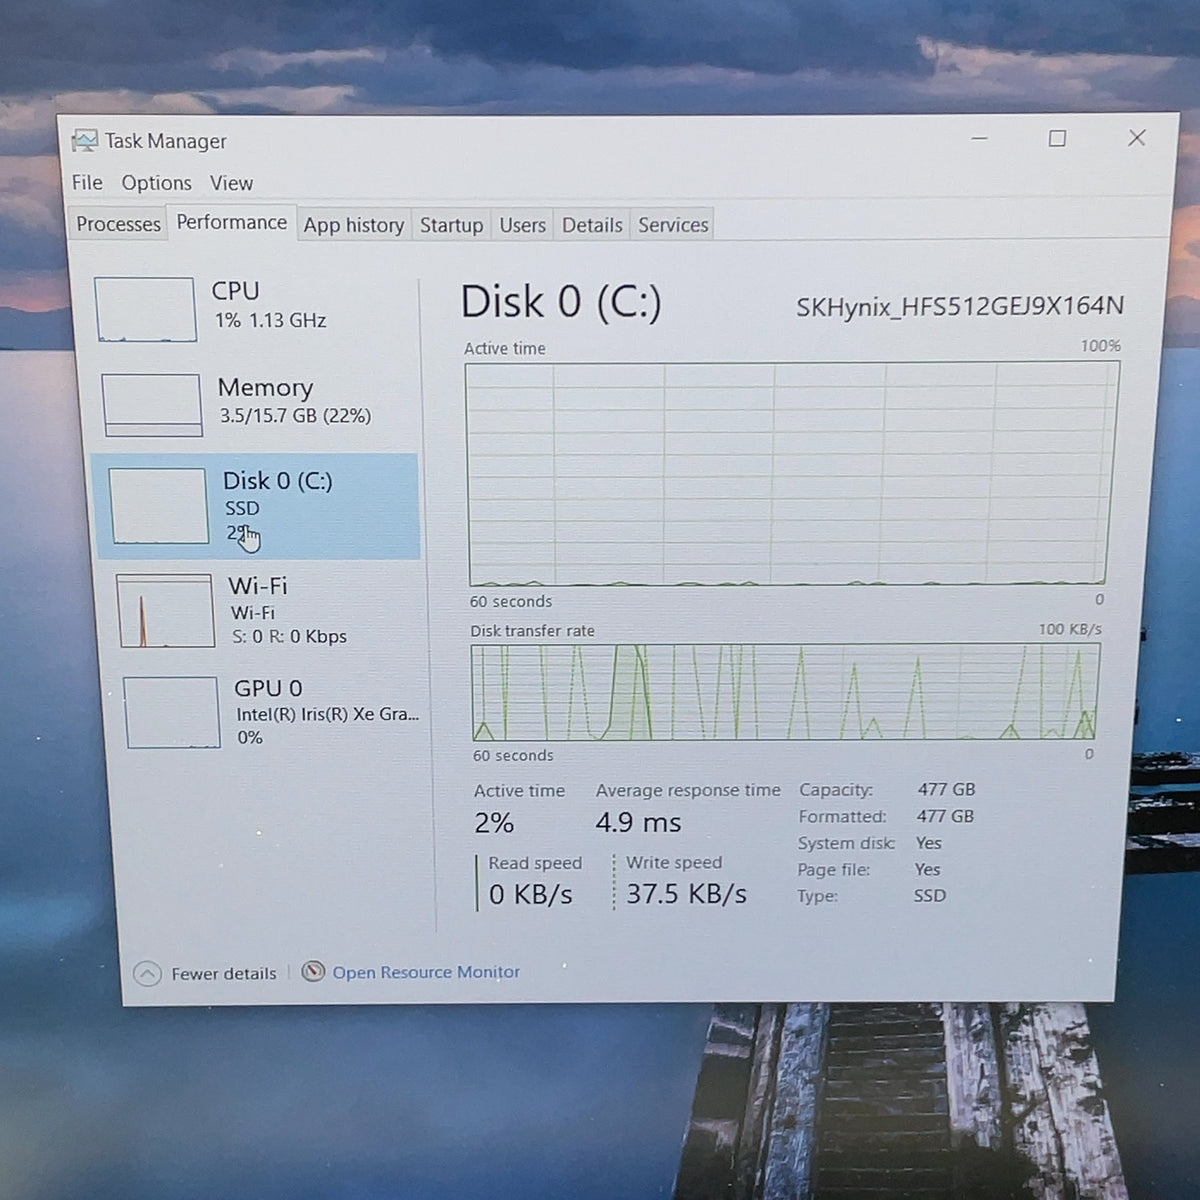Click the CPU usage mini graph thumbnail

click(x=145, y=309)
